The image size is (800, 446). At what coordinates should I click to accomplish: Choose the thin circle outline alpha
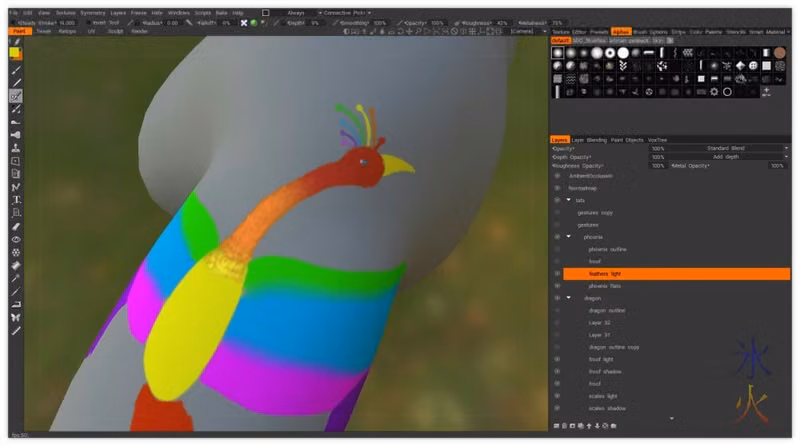point(728,92)
